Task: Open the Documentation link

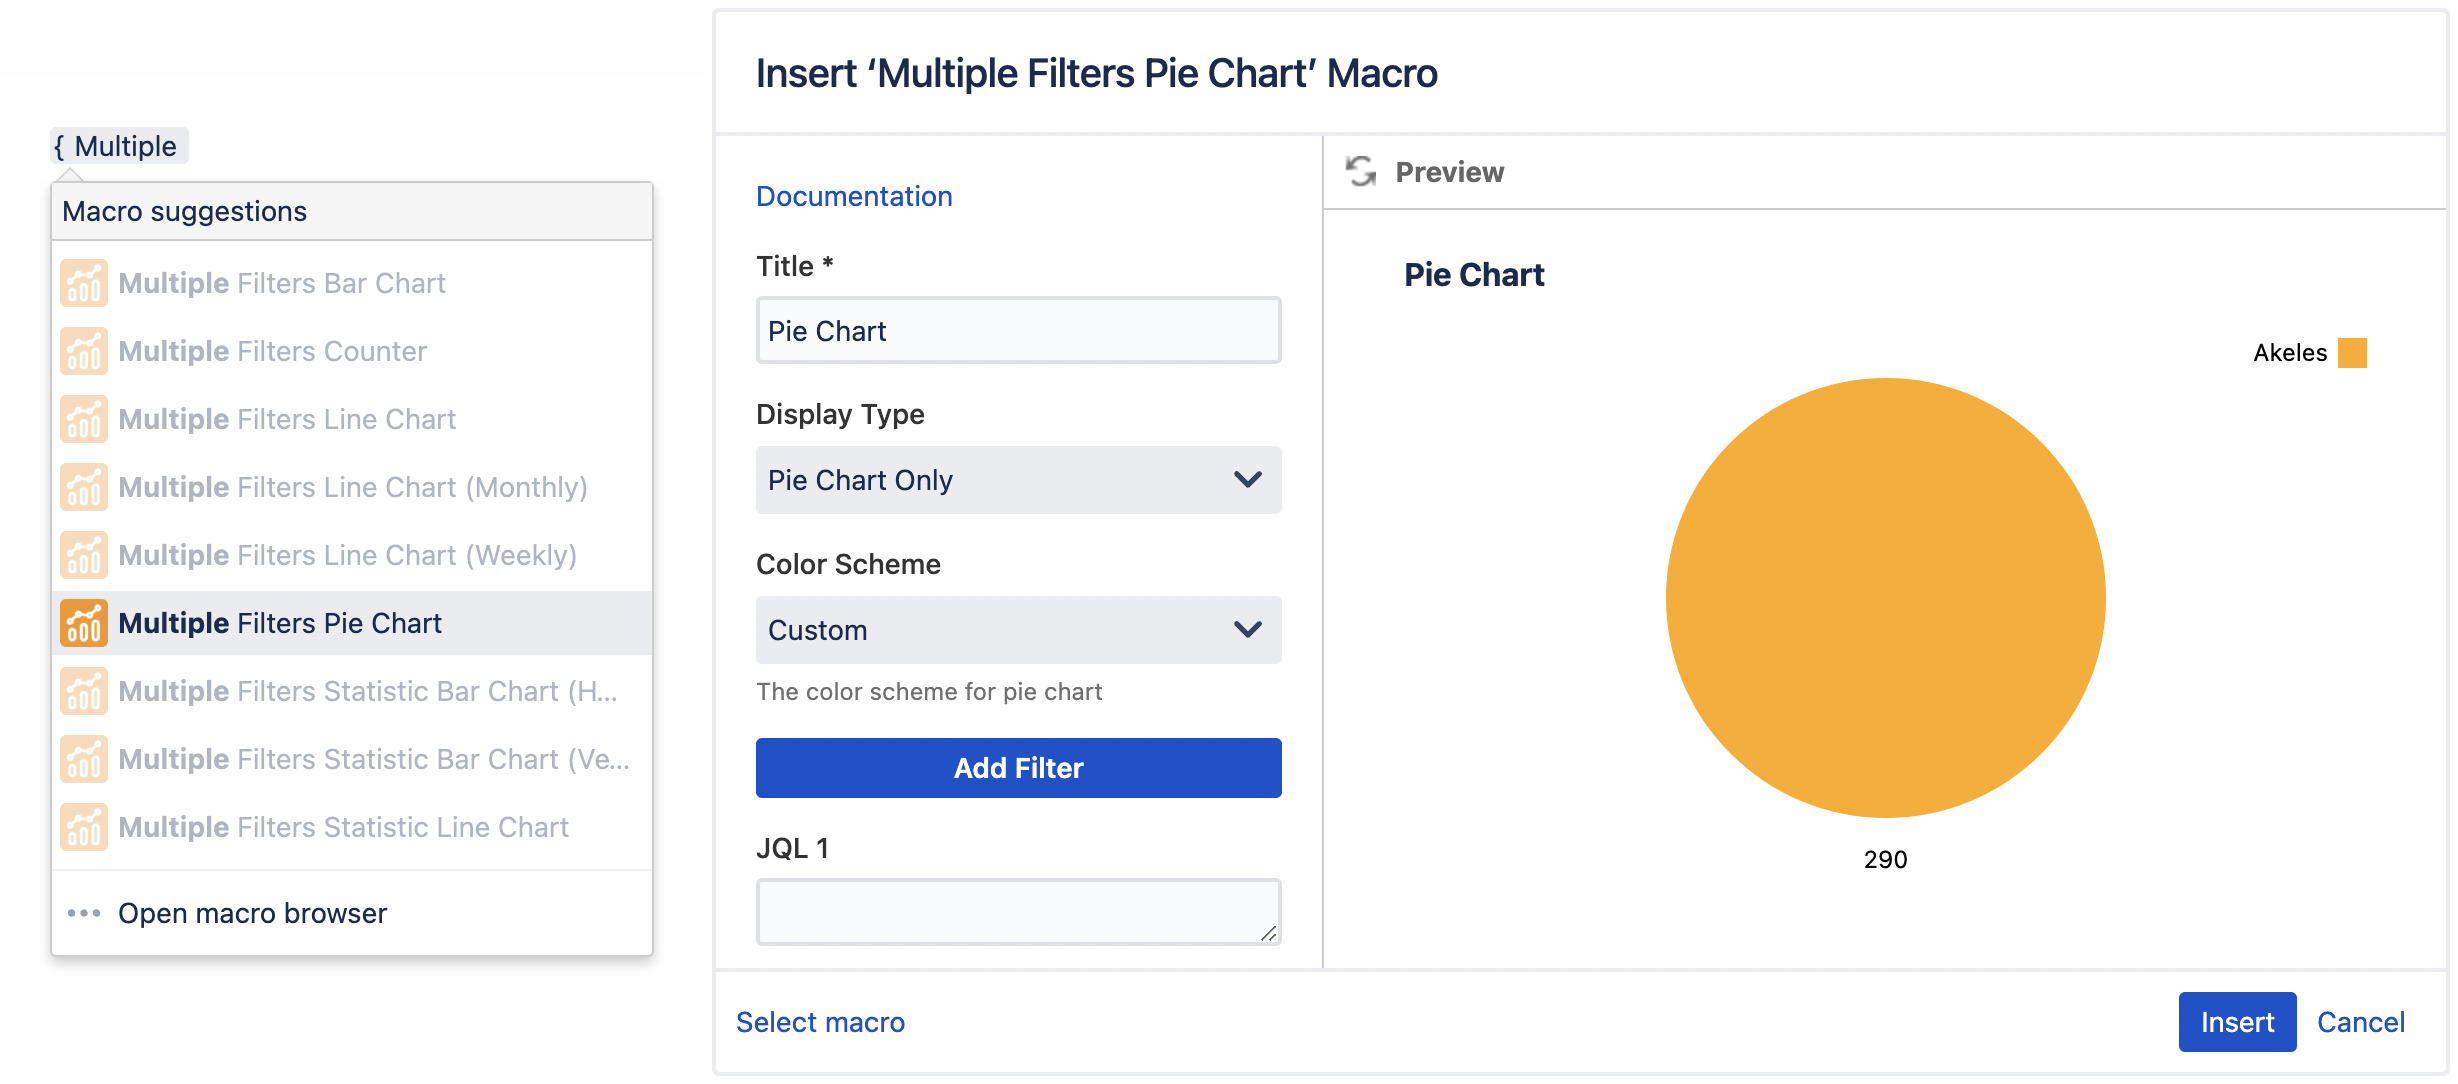Action: tap(854, 196)
